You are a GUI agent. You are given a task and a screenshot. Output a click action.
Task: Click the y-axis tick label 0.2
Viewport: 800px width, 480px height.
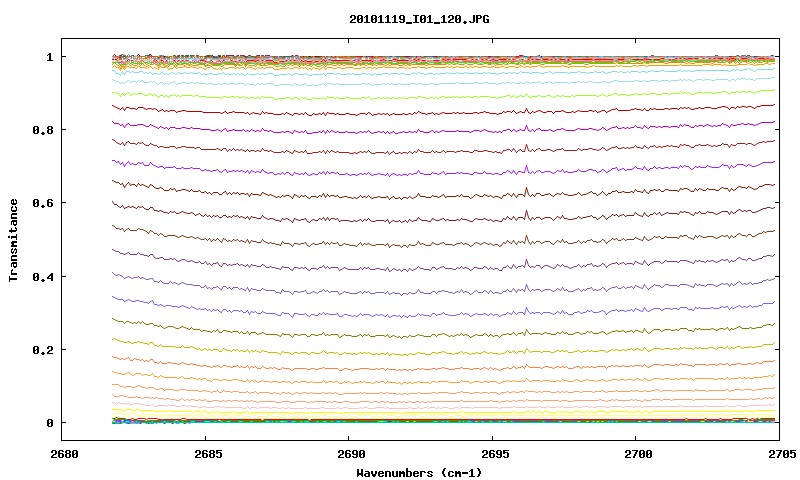point(43,350)
